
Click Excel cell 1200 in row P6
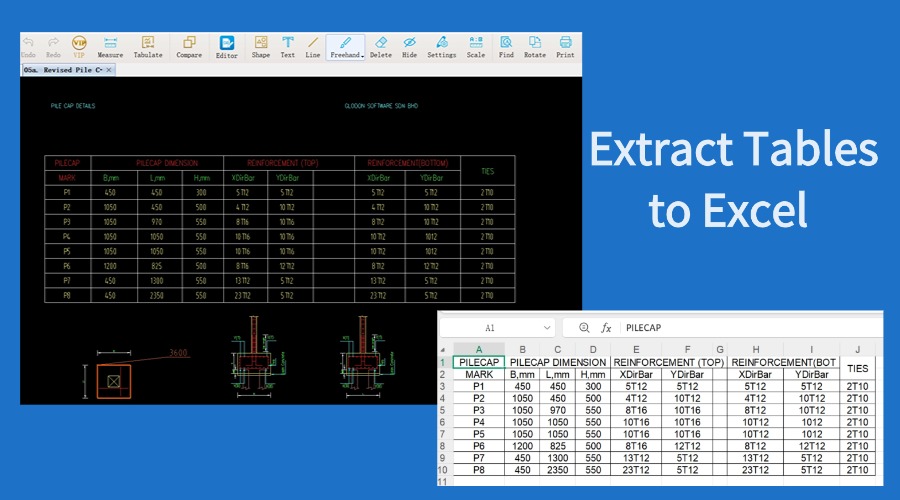522,445
